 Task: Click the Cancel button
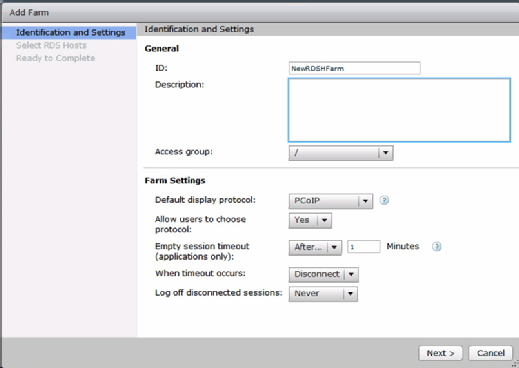(490, 353)
